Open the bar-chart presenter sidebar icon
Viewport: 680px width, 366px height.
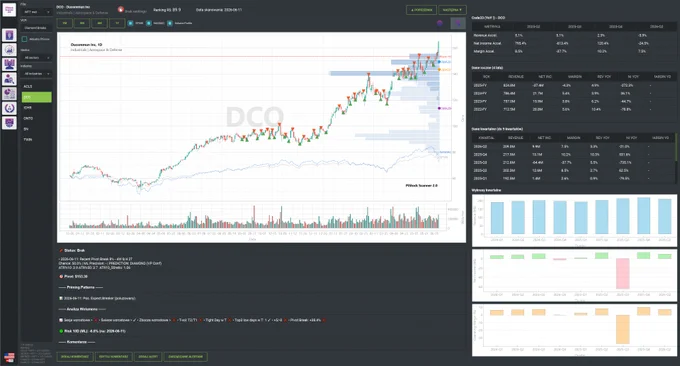click(9, 64)
